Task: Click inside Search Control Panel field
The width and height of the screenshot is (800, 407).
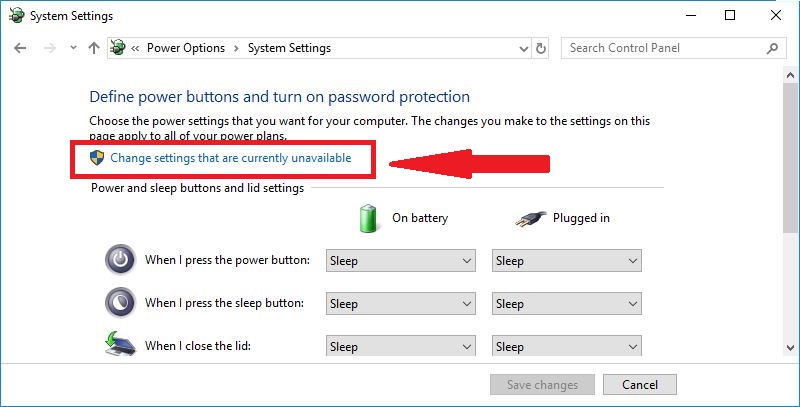Action: [663, 48]
